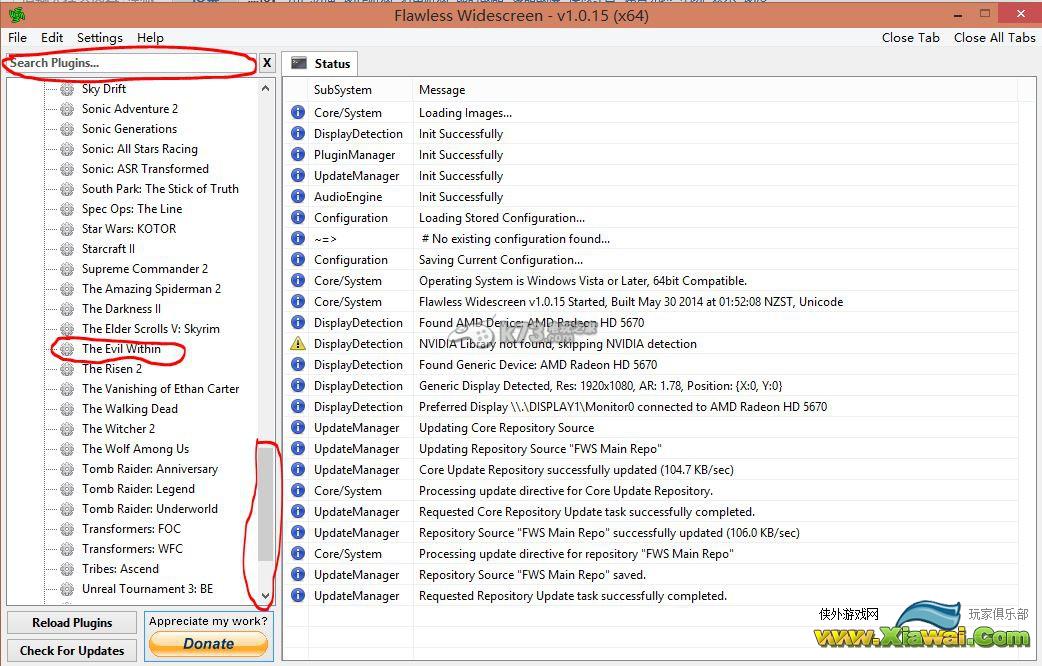Click the gear icon next to Starcraft II
1042x666 pixels.
66,249
